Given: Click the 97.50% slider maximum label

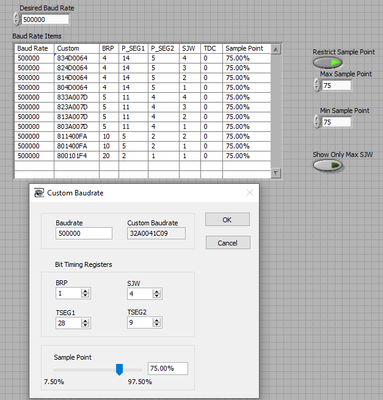Looking at the screenshot, I should (x=140, y=382).
